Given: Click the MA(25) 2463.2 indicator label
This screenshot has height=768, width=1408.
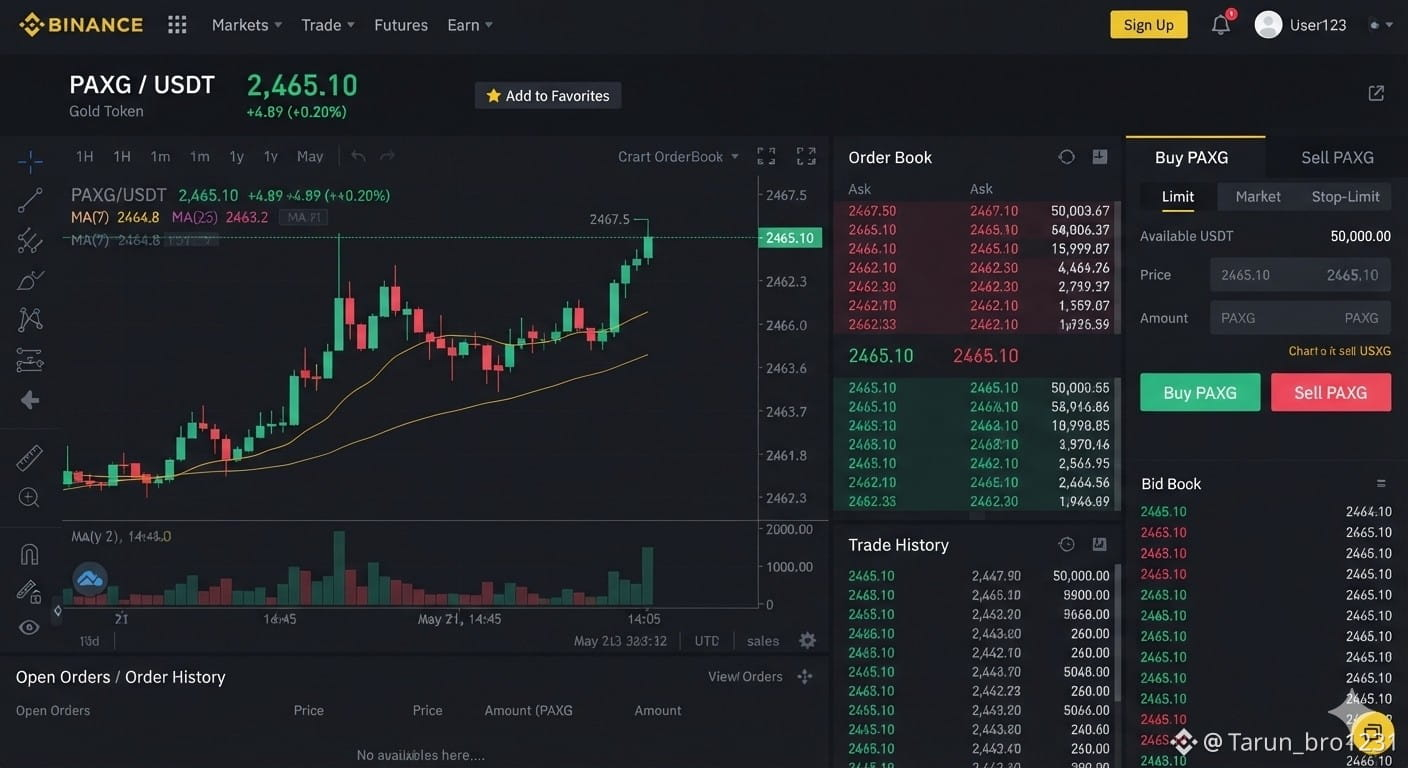Looking at the screenshot, I should pos(220,217).
